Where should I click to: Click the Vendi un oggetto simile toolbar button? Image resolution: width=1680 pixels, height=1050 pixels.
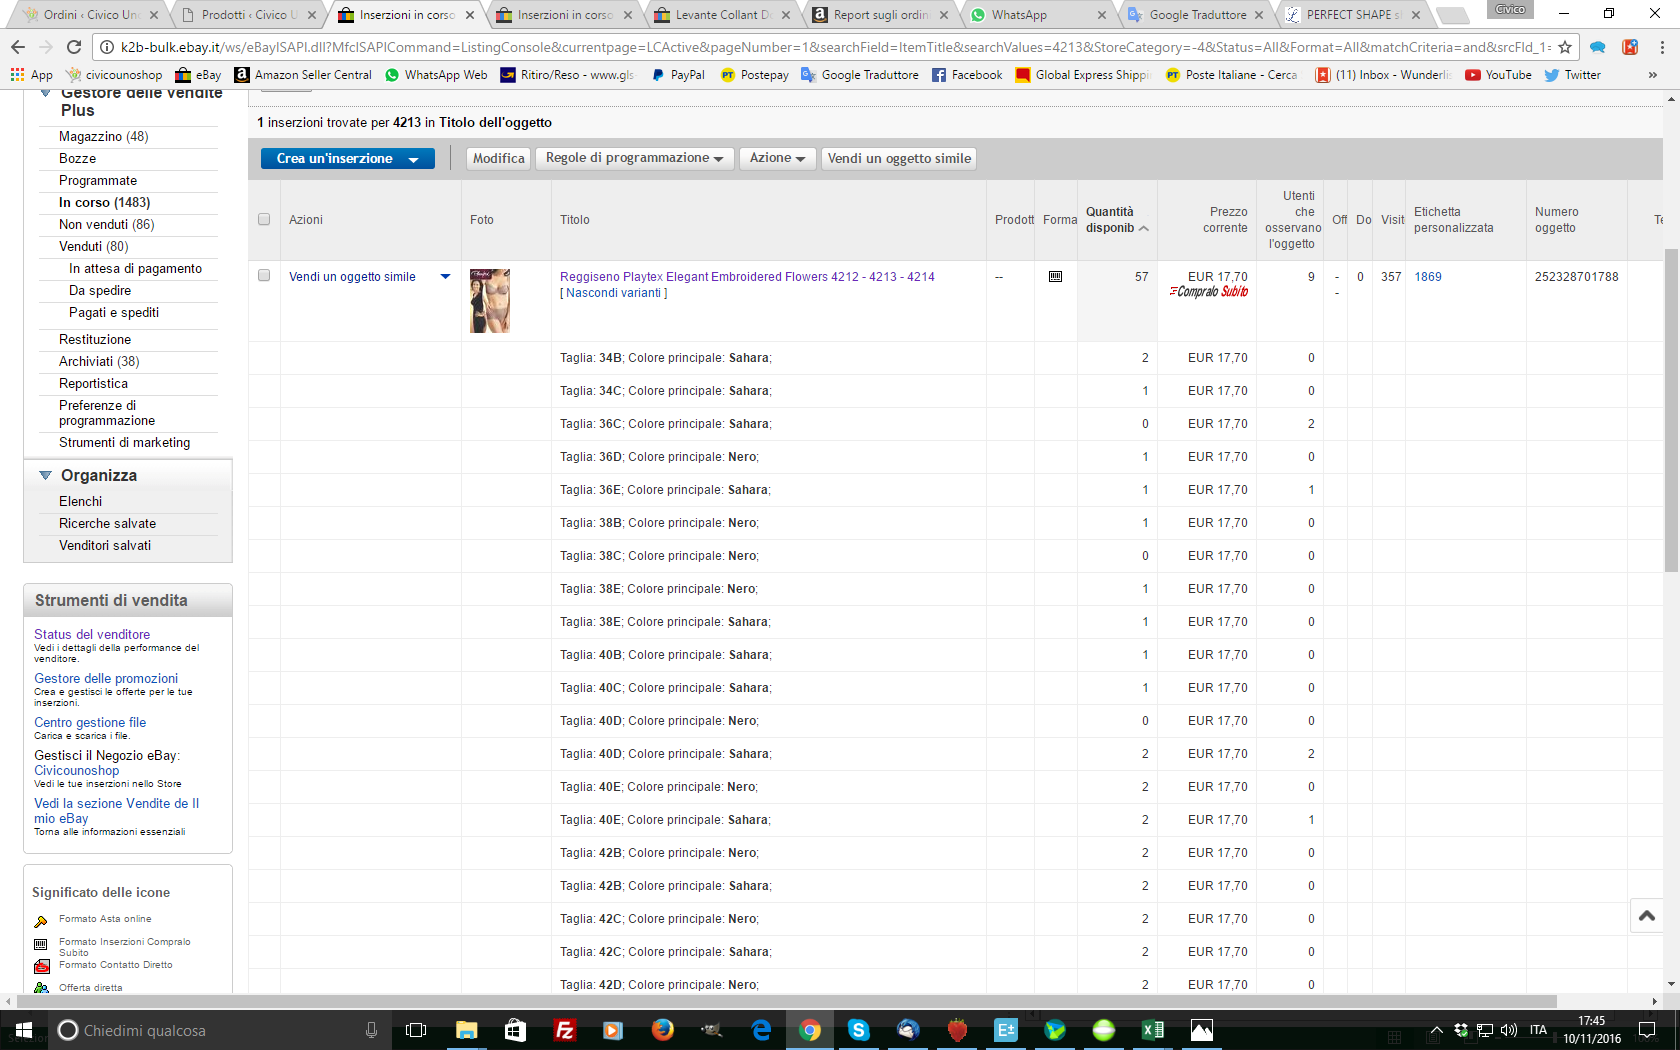point(899,158)
